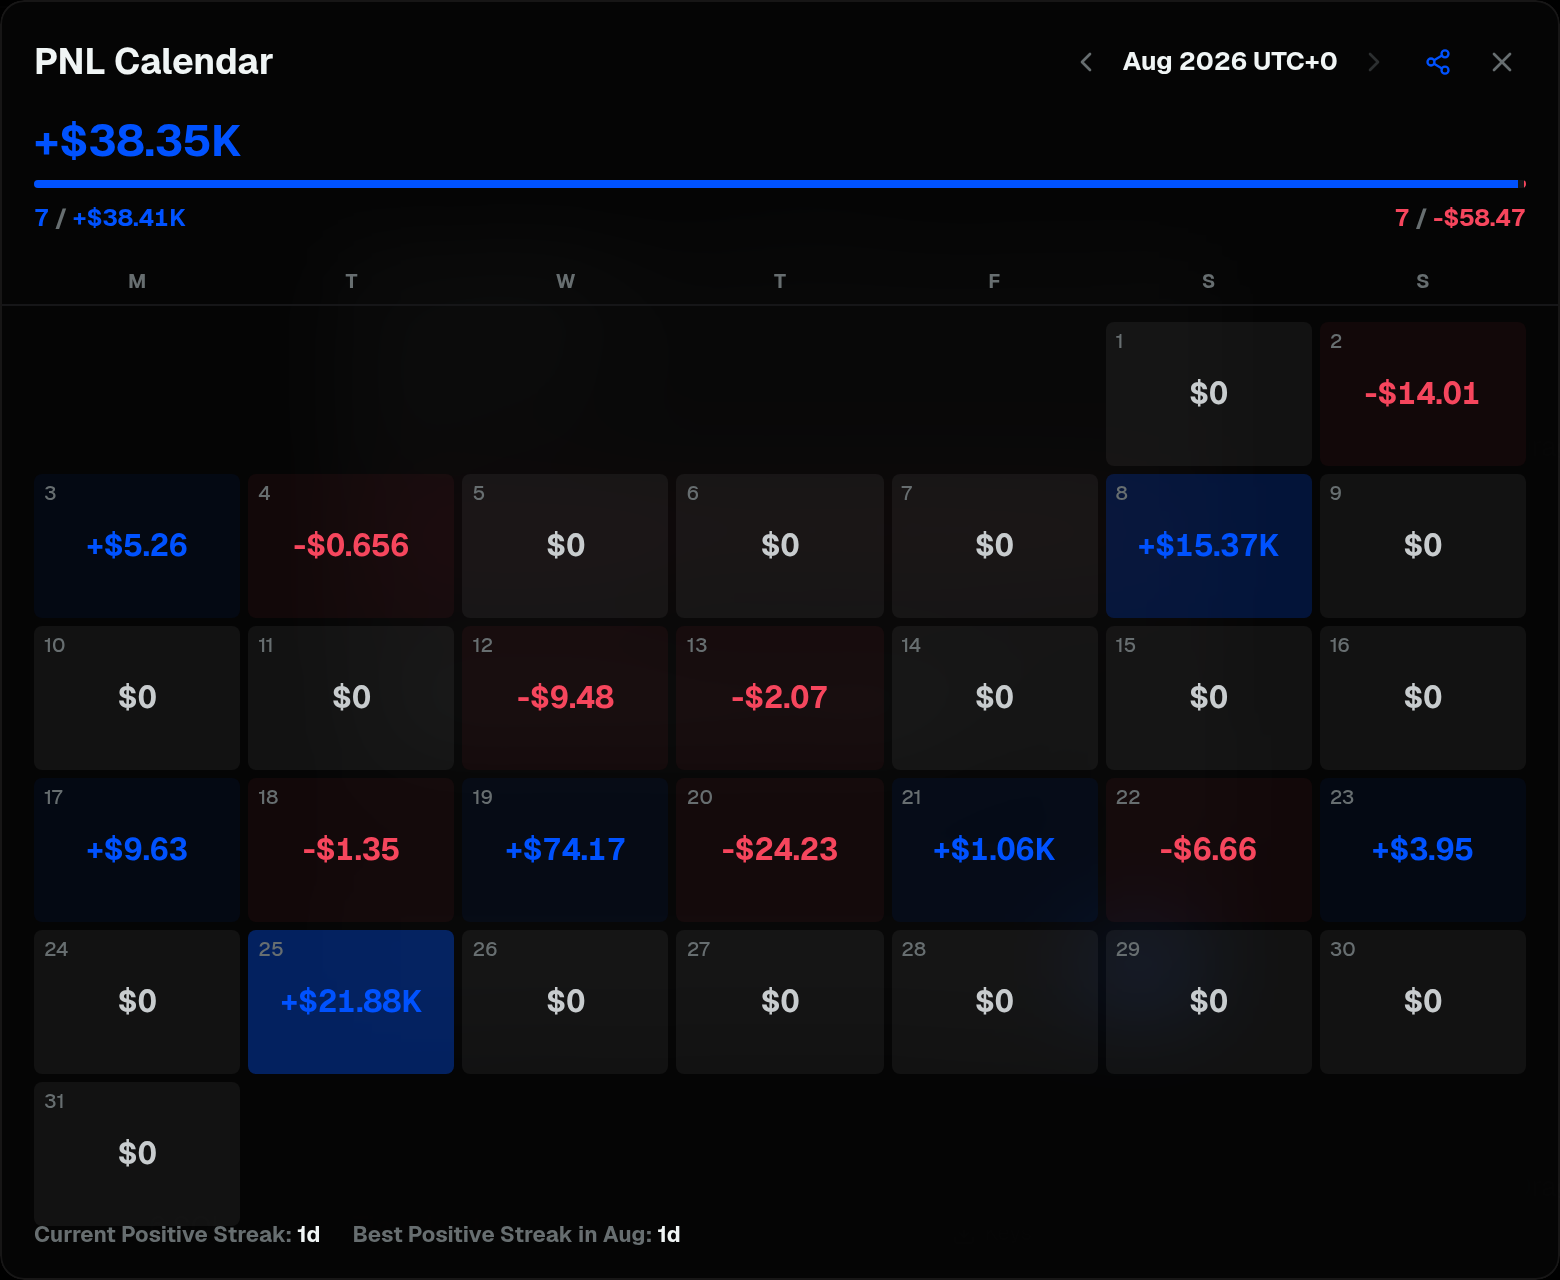Select August 8 cell showing +$15.37K
This screenshot has width=1560, height=1280.
(1208, 546)
